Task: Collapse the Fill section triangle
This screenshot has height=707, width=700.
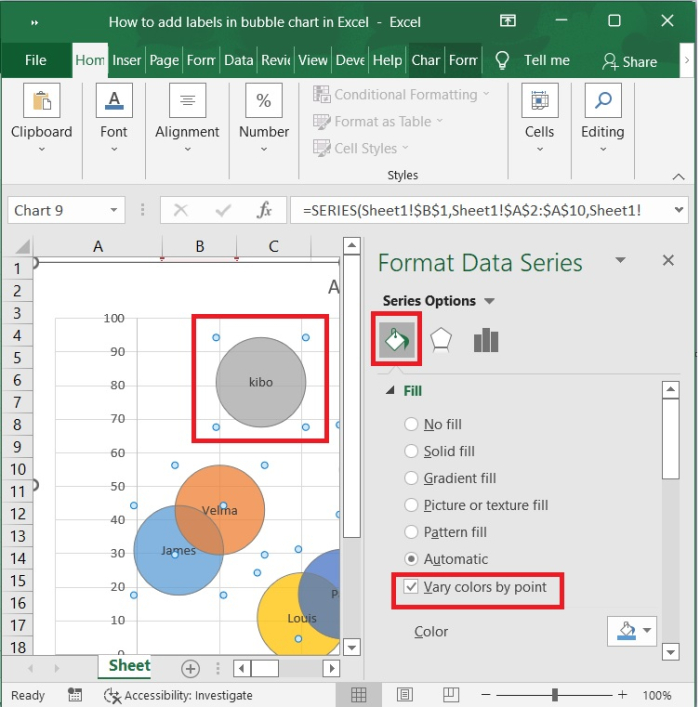Action: (x=390, y=390)
